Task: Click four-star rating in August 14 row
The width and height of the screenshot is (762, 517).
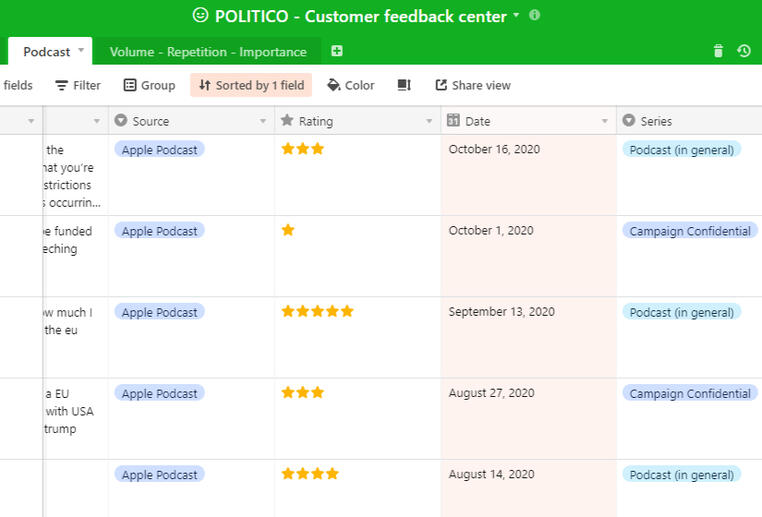Action: click(x=310, y=473)
